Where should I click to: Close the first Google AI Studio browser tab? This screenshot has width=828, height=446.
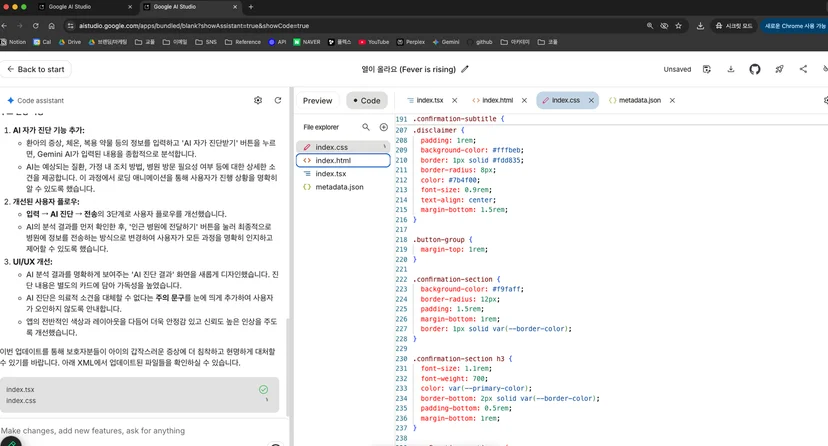tap(130, 7)
